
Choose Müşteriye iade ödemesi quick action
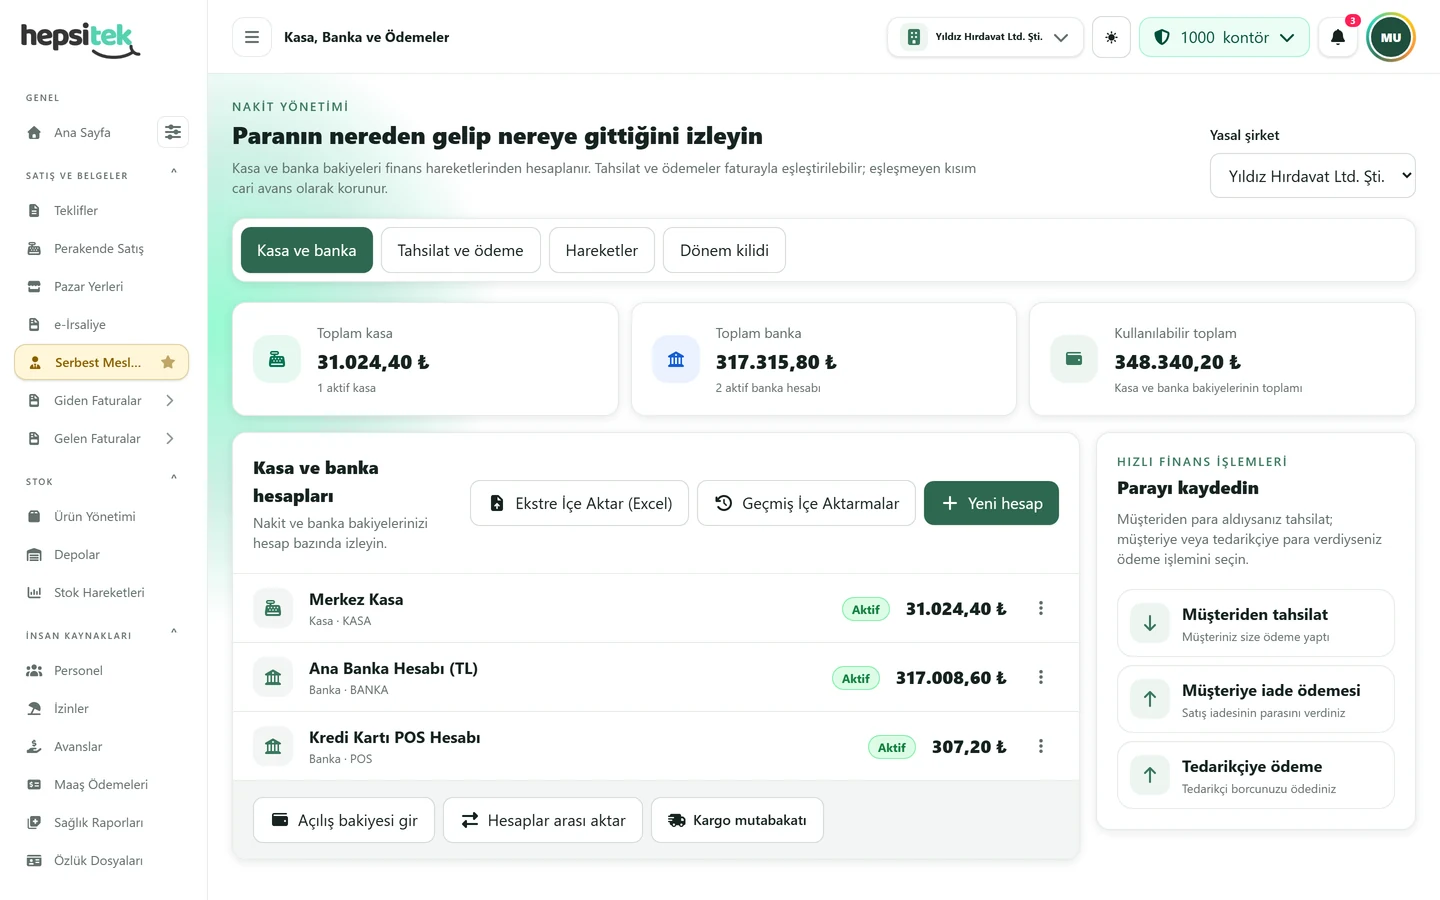point(1255,699)
